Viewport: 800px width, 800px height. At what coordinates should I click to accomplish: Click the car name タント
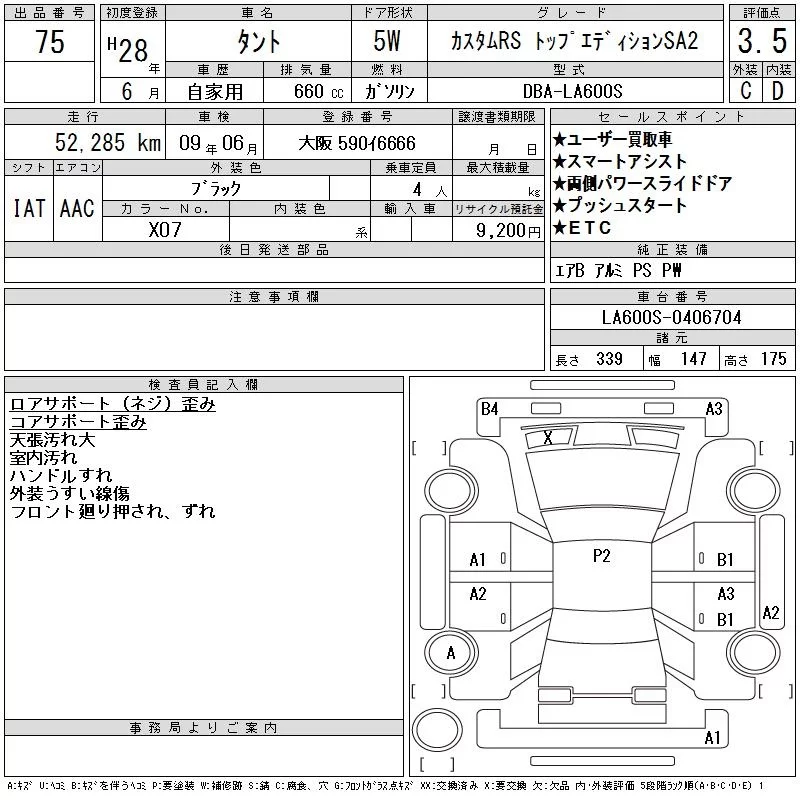[x=259, y=42]
